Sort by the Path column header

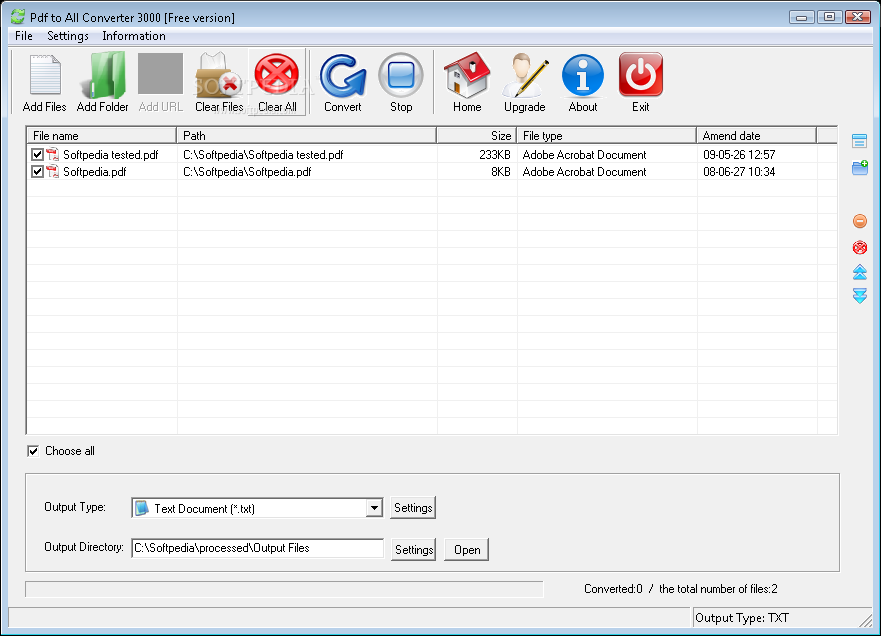point(307,135)
